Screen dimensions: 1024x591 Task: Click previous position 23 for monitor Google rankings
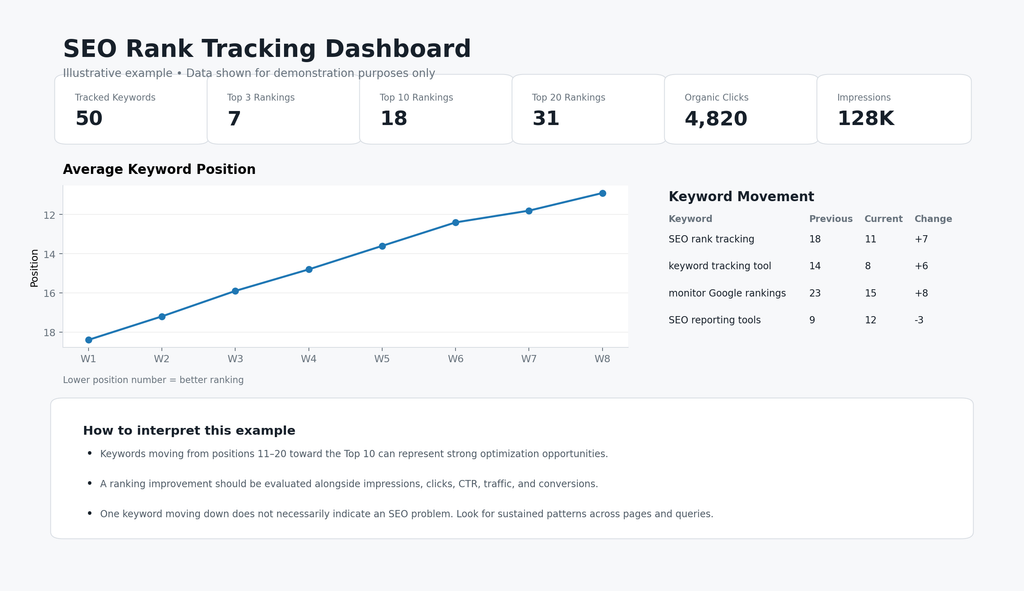pyautogui.click(x=815, y=293)
